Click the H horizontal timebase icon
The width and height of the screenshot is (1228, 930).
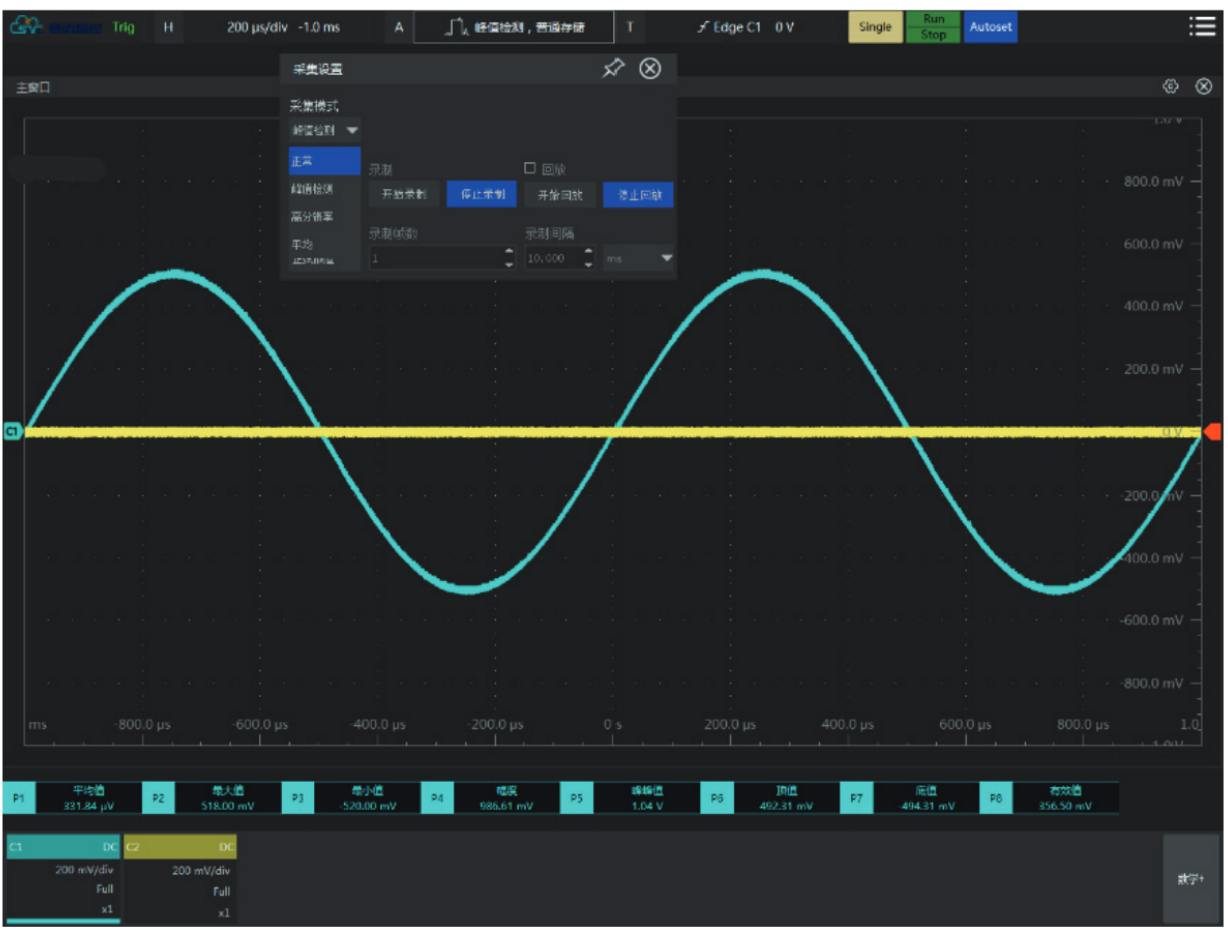(168, 28)
